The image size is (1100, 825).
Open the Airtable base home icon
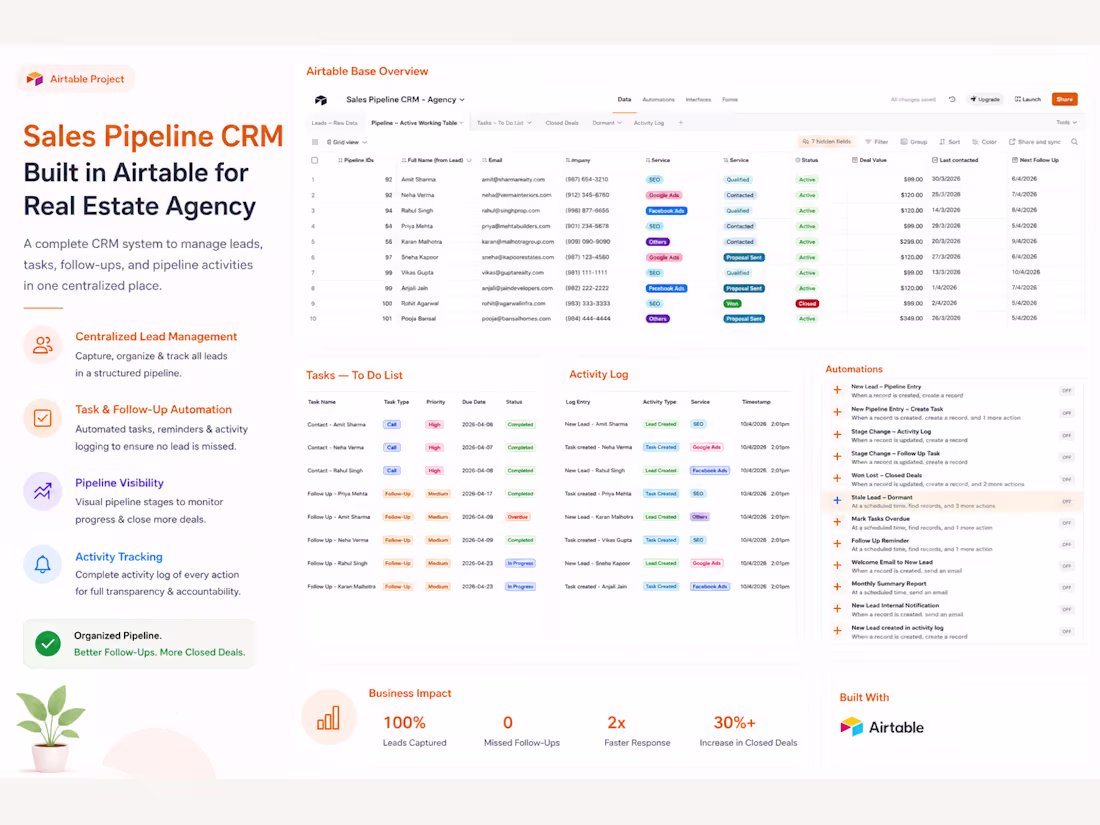coord(321,100)
